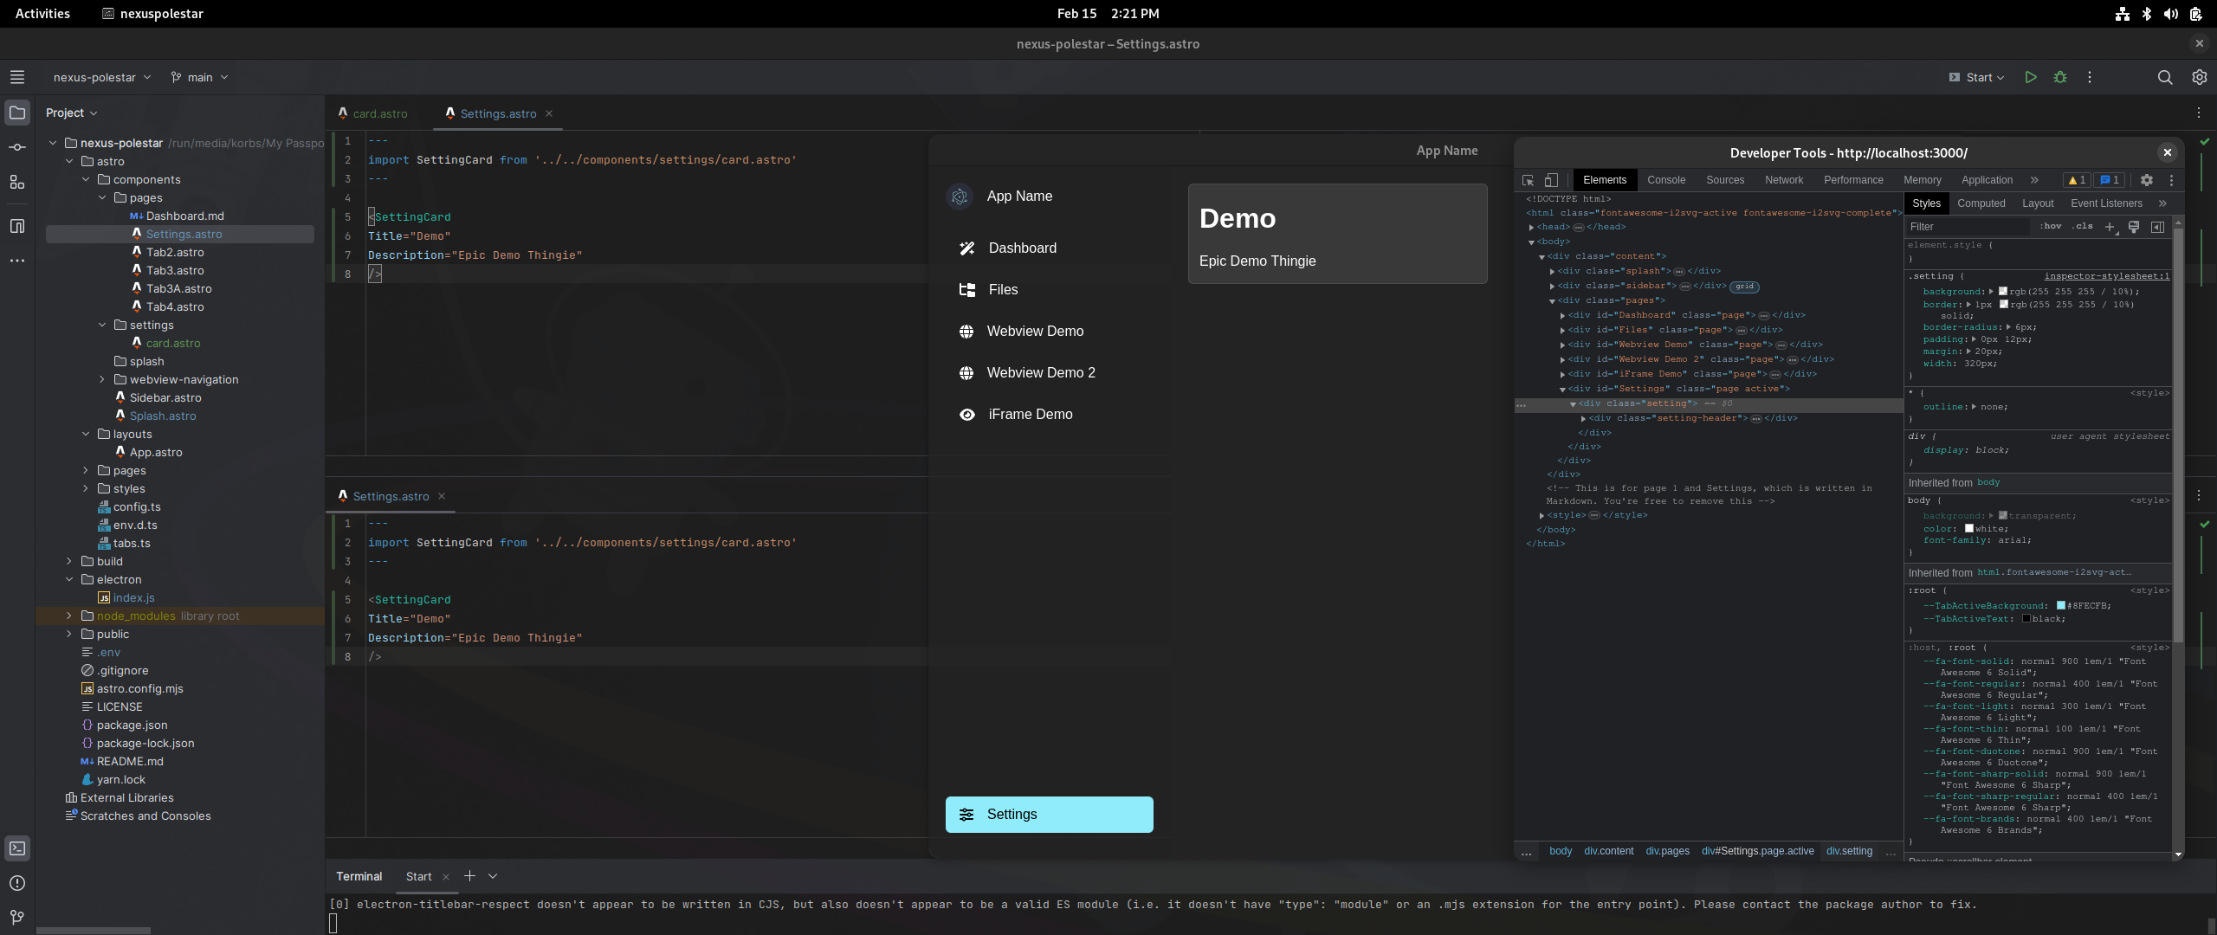This screenshot has width=2217, height=935.
Task: Click the IDE search magnifier icon
Action: click(x=2165, y=77)
